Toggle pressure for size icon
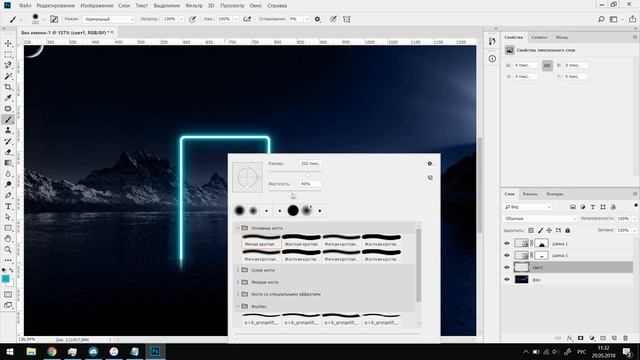 333,19
